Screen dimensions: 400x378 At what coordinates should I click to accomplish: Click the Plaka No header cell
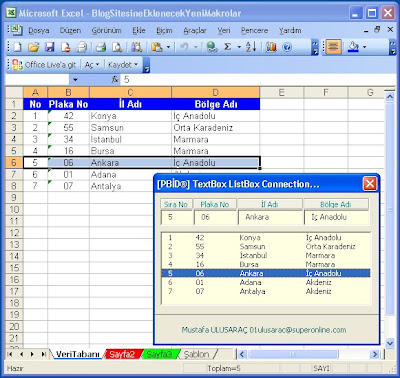tap(68, 104)
